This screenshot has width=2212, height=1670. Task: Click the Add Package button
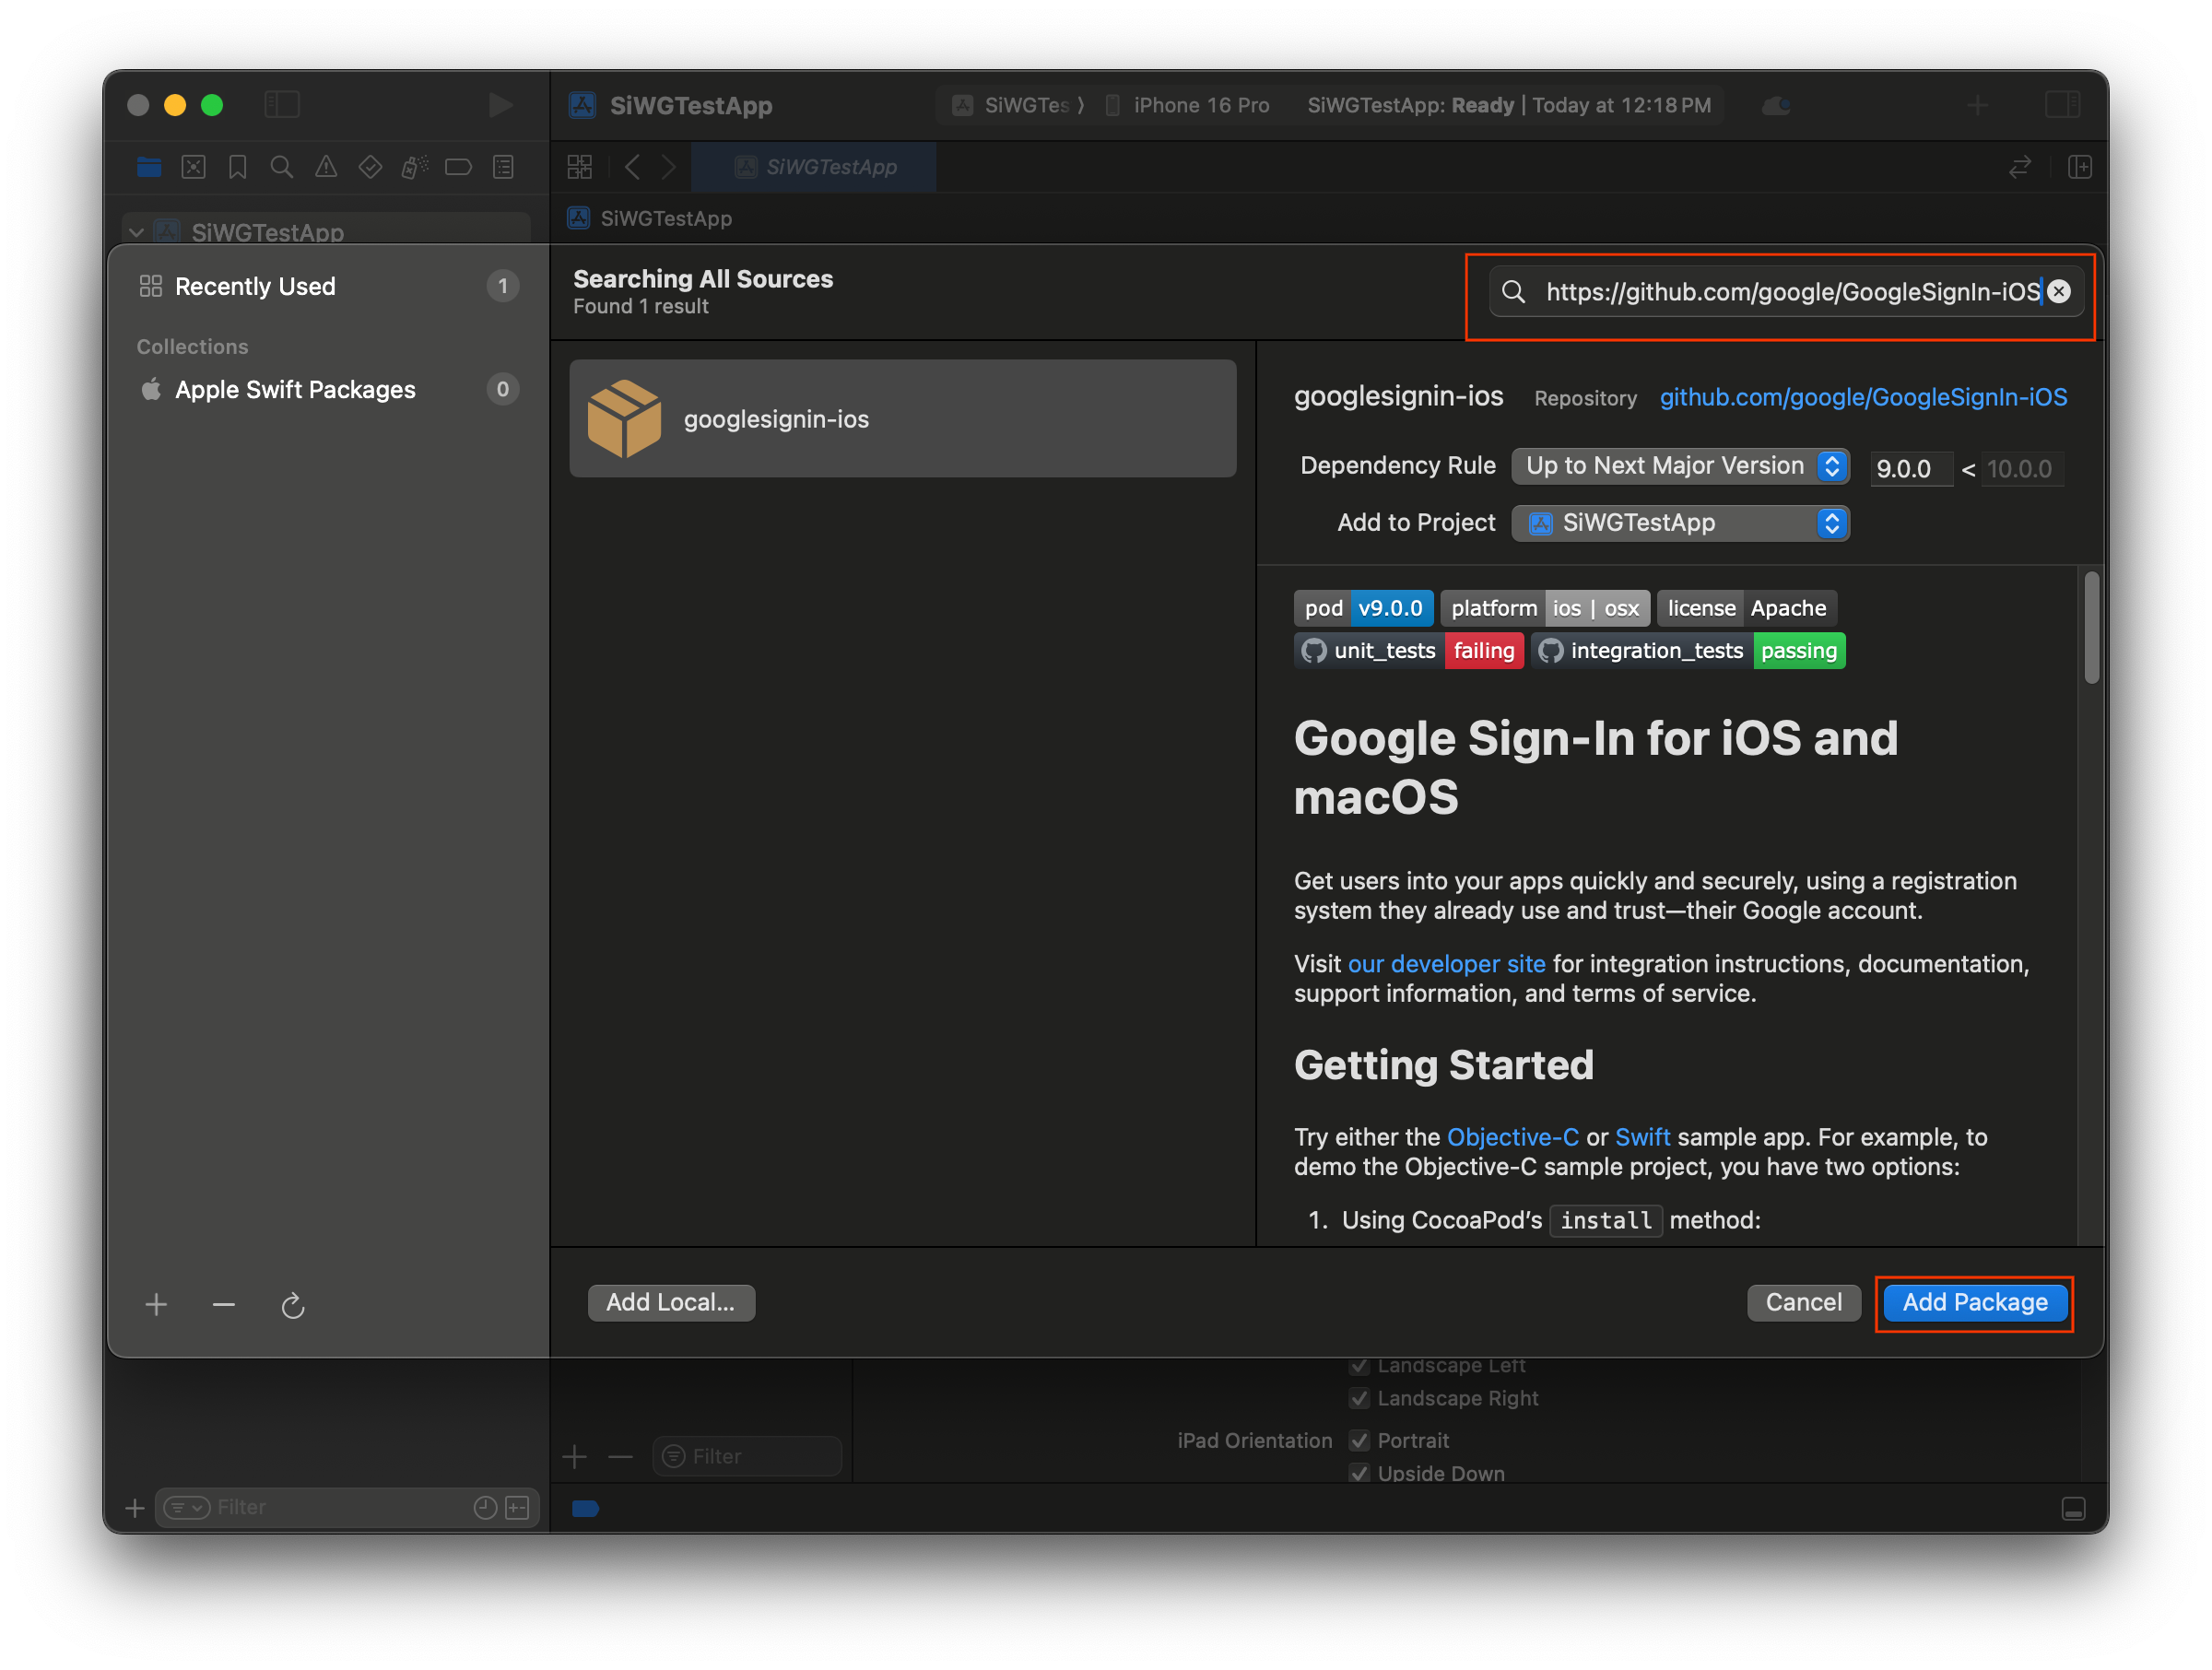[x=1973, y=1302]
